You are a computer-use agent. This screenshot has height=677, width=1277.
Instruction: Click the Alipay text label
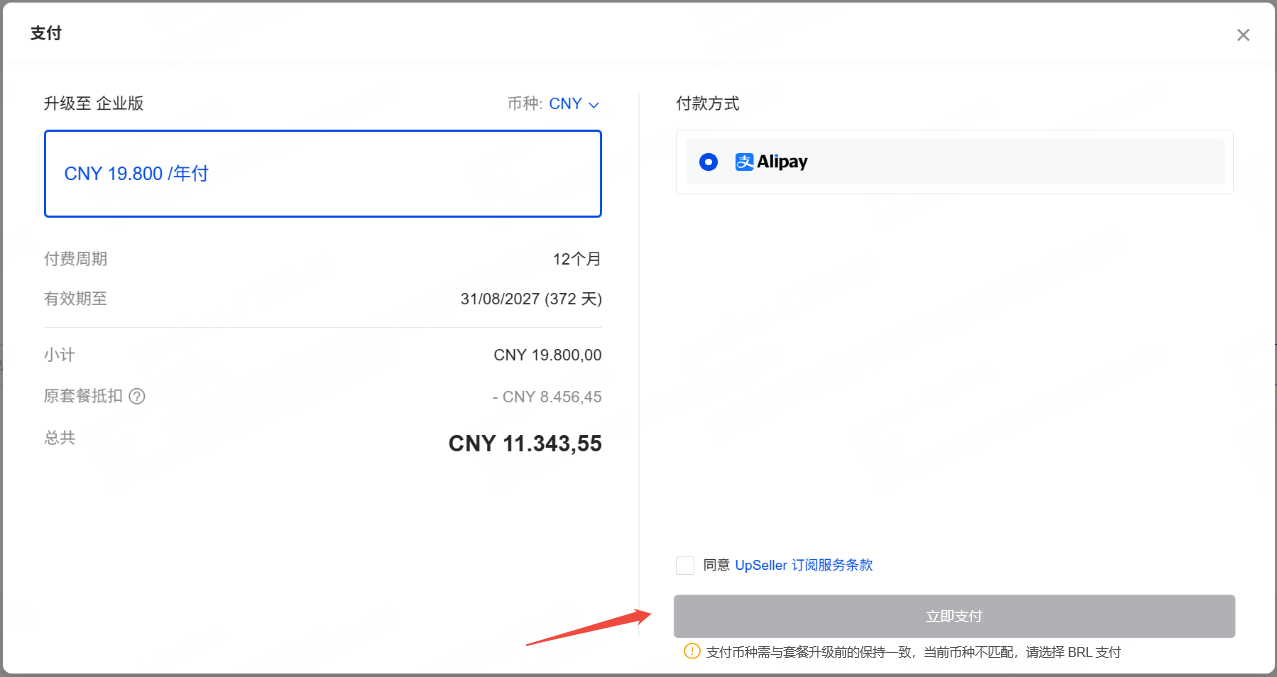point(782,162)
